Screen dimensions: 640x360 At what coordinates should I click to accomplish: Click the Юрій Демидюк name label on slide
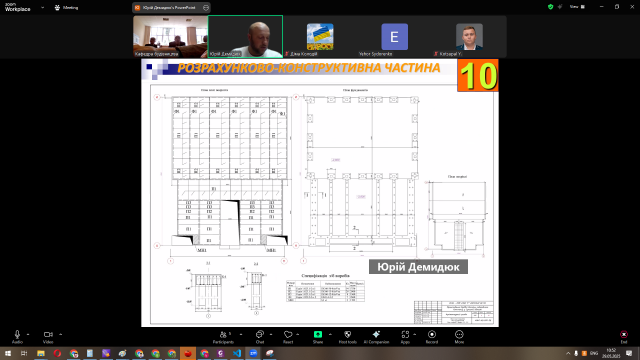click(x=418, y=267)
